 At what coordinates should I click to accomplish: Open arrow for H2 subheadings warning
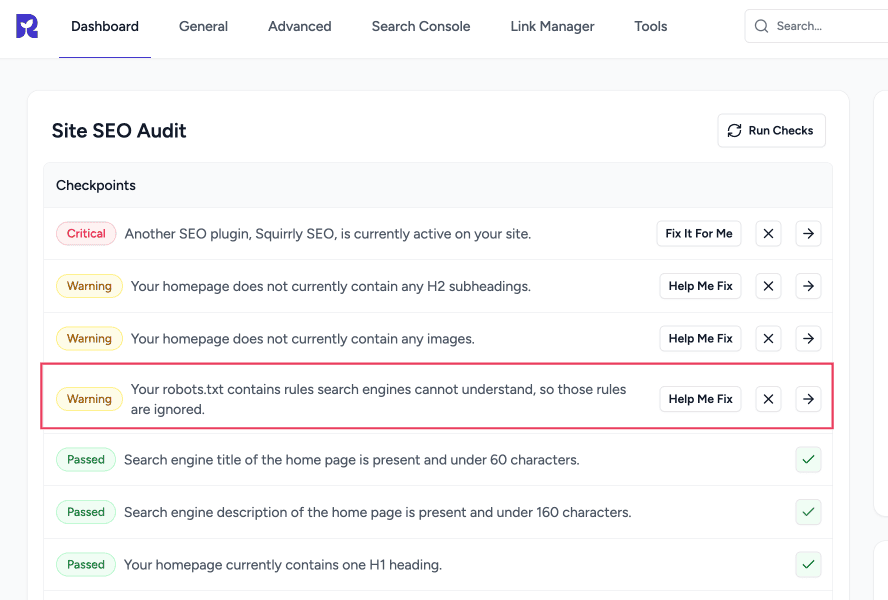click(x=808, y=286)
